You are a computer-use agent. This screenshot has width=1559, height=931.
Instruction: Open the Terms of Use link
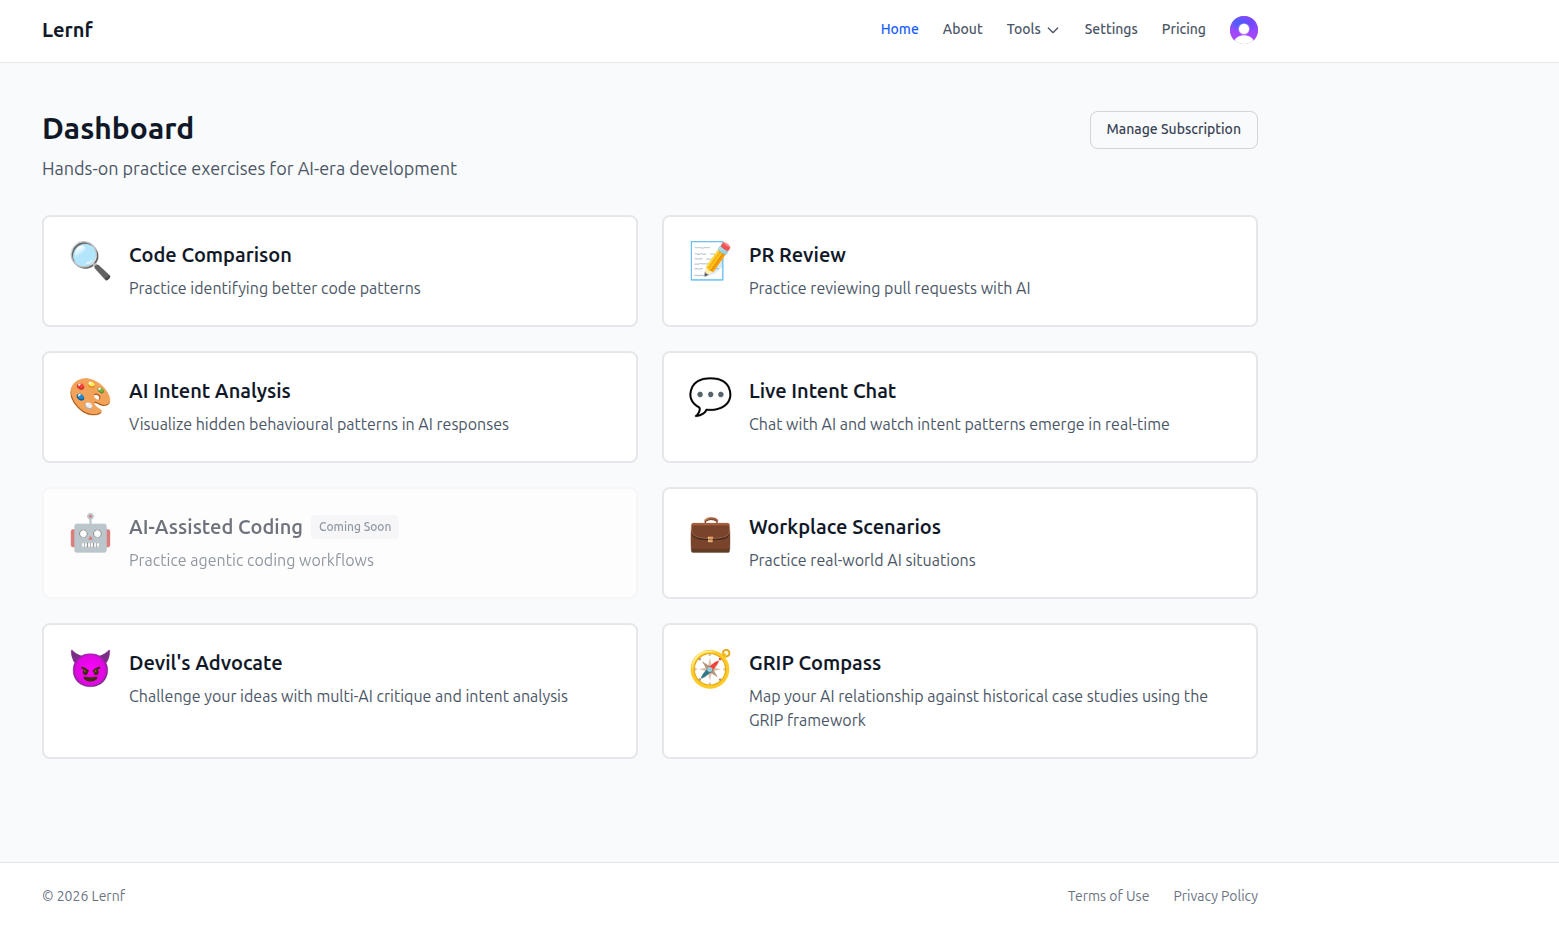1108,896
